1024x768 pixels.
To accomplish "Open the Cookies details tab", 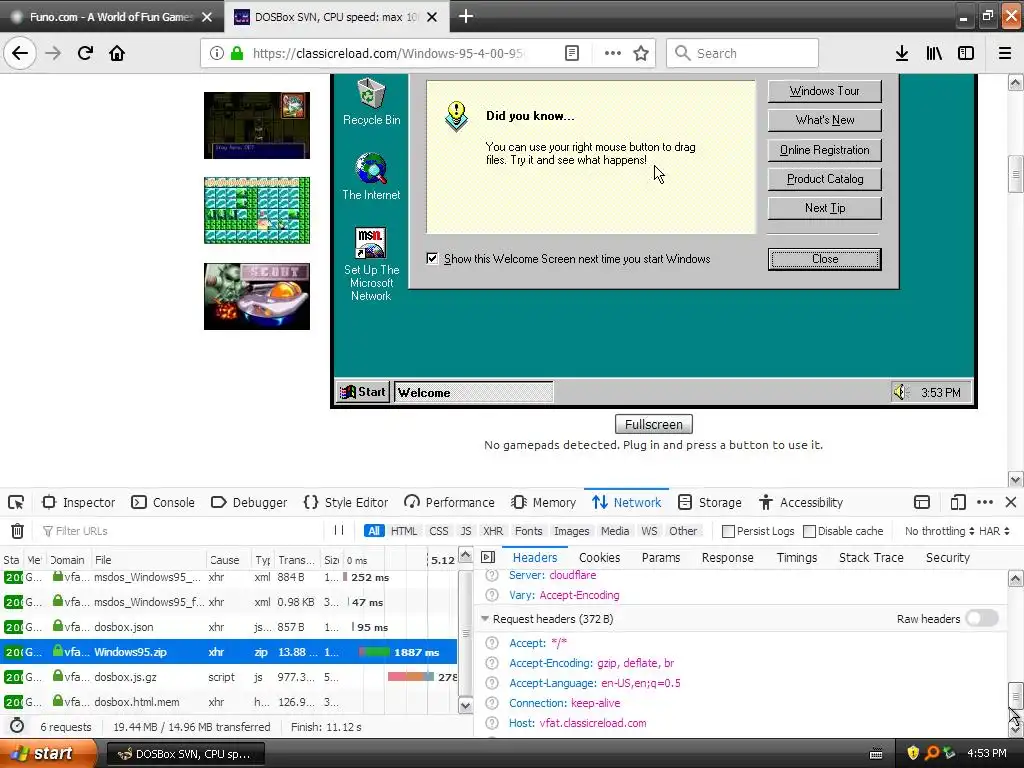I will coord(599,557).
